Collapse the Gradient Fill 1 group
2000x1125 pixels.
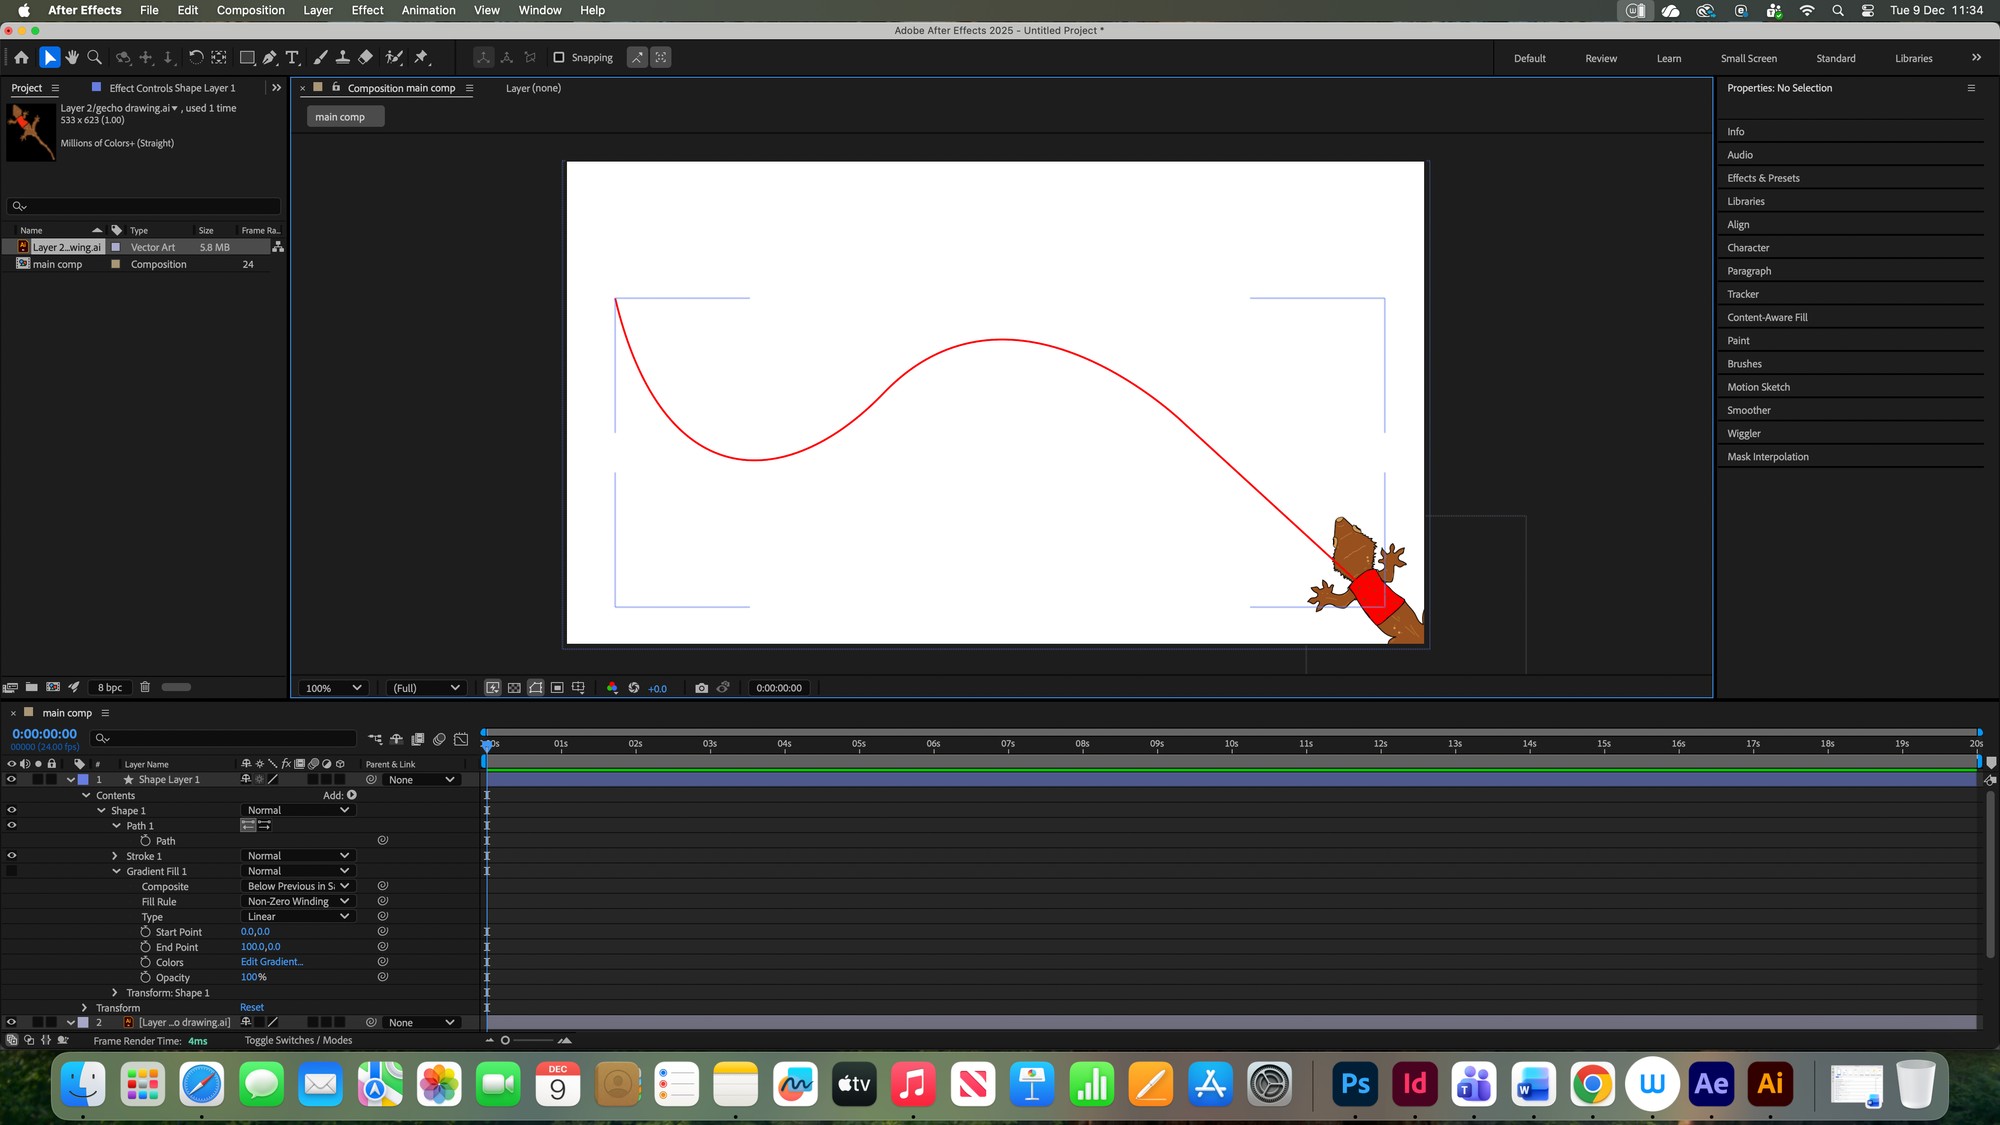pyautogui.click(x=117, y=871)
